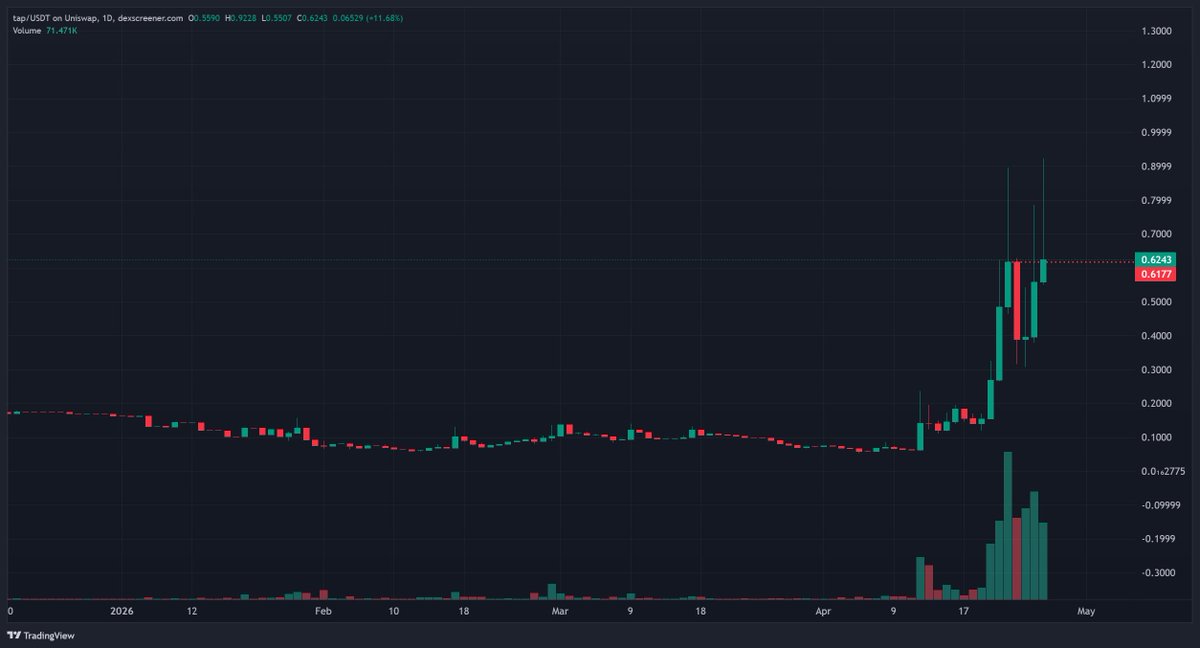Click the 0.7999 price axis label
The width and height of the screenshot is (1200, 648).
1156,201
